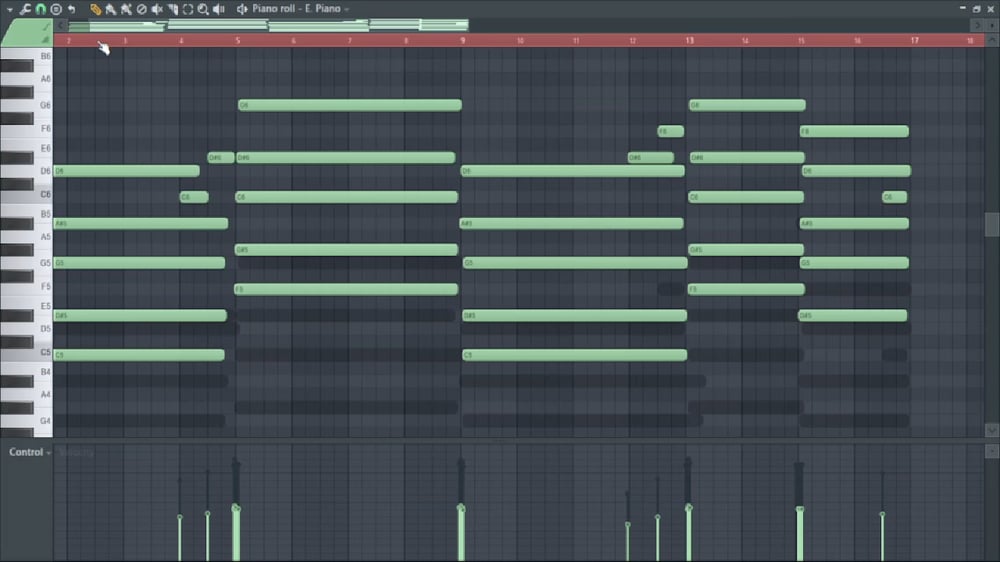Select the Paint brush tool
Viewport: 1000px width, 562px height.
[x=111, y=9]
